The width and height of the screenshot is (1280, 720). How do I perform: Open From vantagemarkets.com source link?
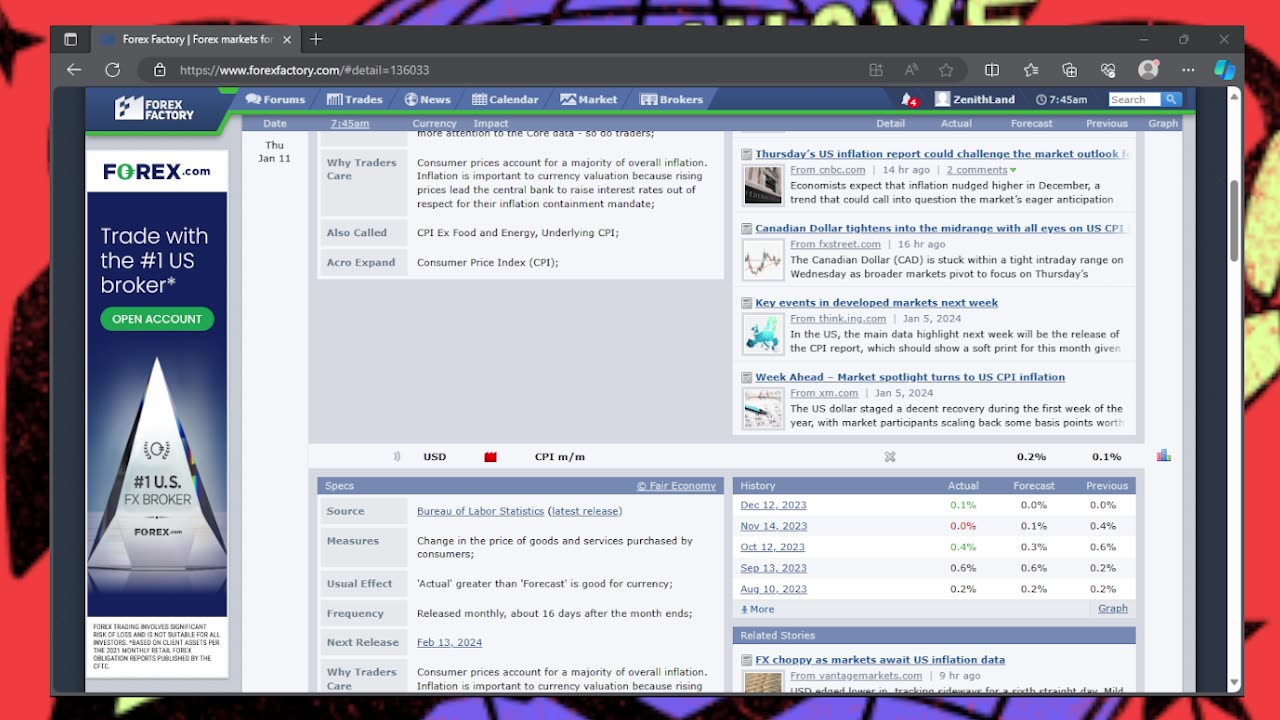856,676
